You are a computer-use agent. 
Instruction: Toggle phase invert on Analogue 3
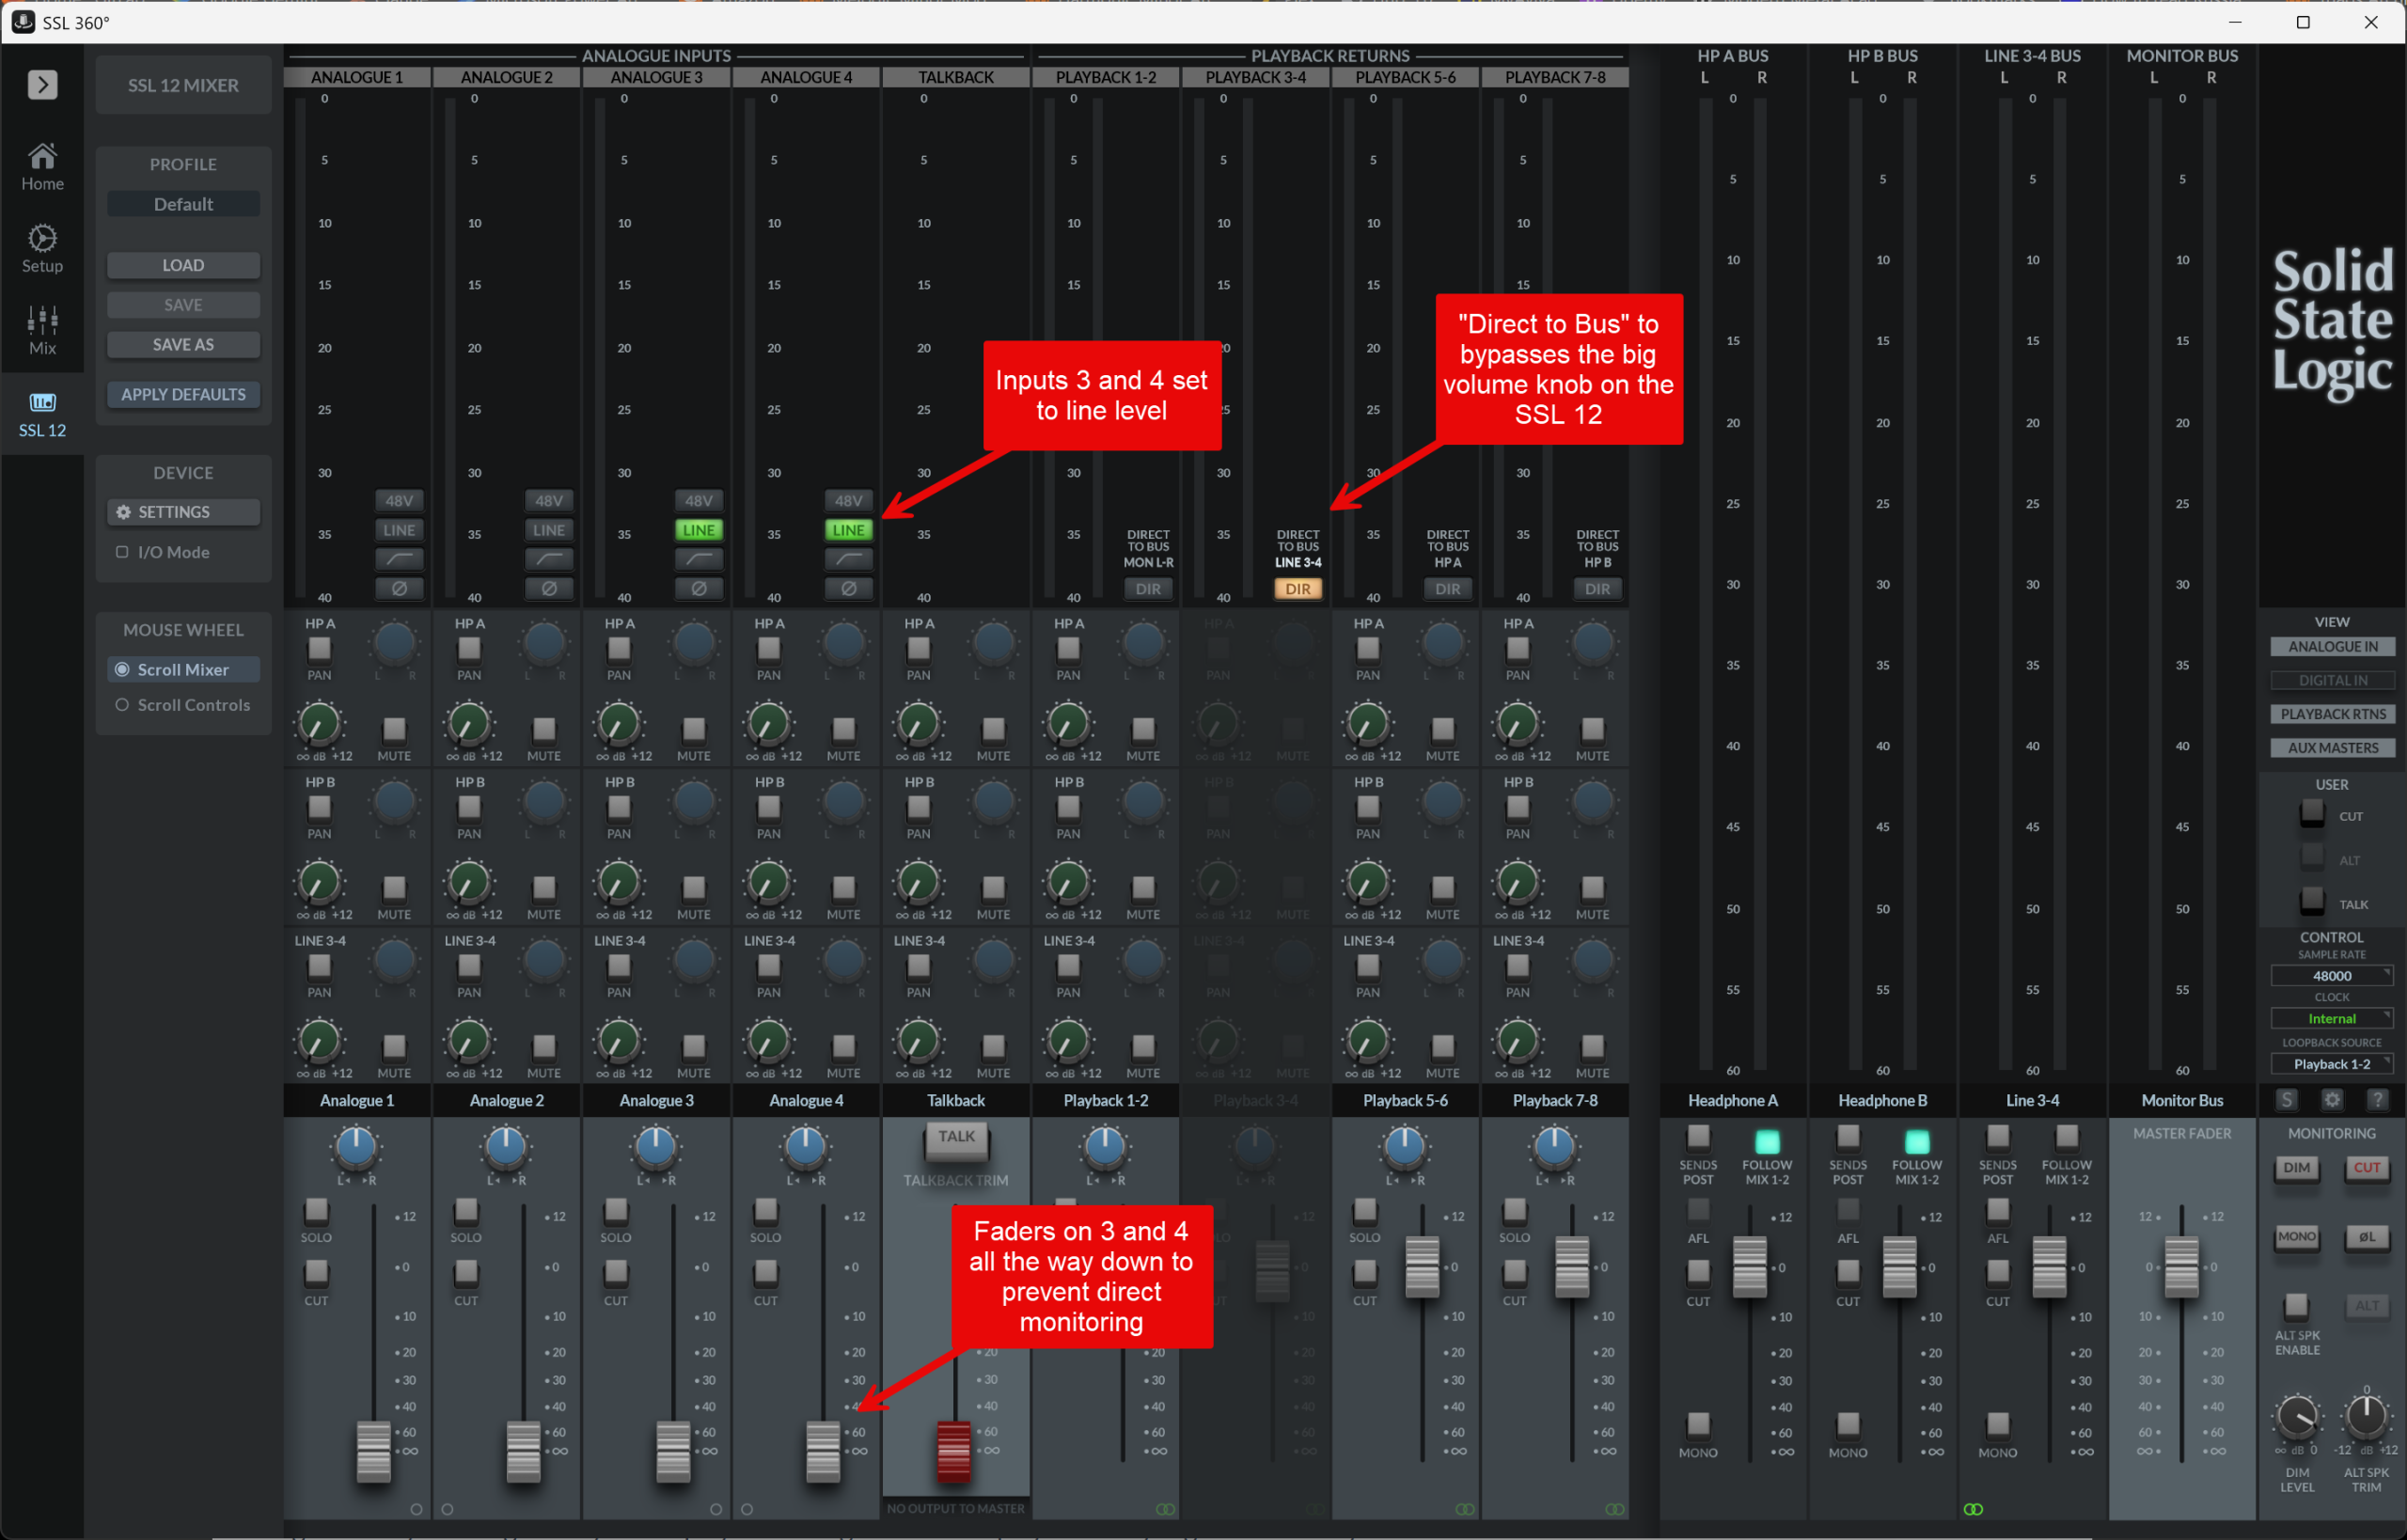coord(699,589)
